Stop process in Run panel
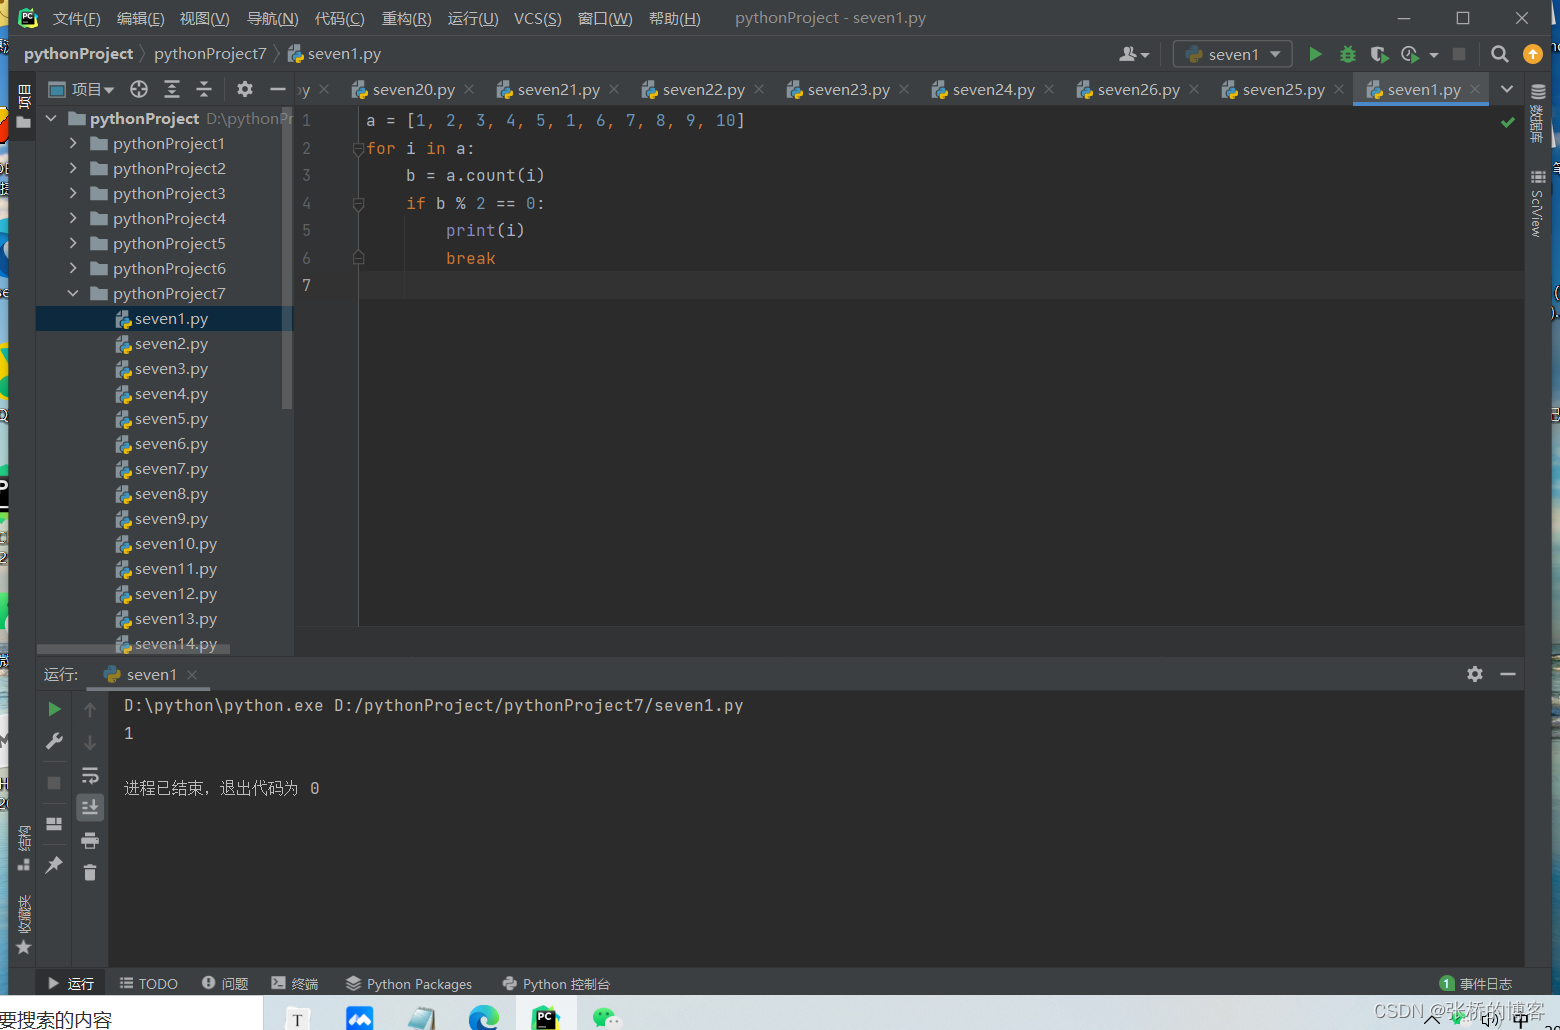This screenshot has height=1030, width=1560. (54, 783)
